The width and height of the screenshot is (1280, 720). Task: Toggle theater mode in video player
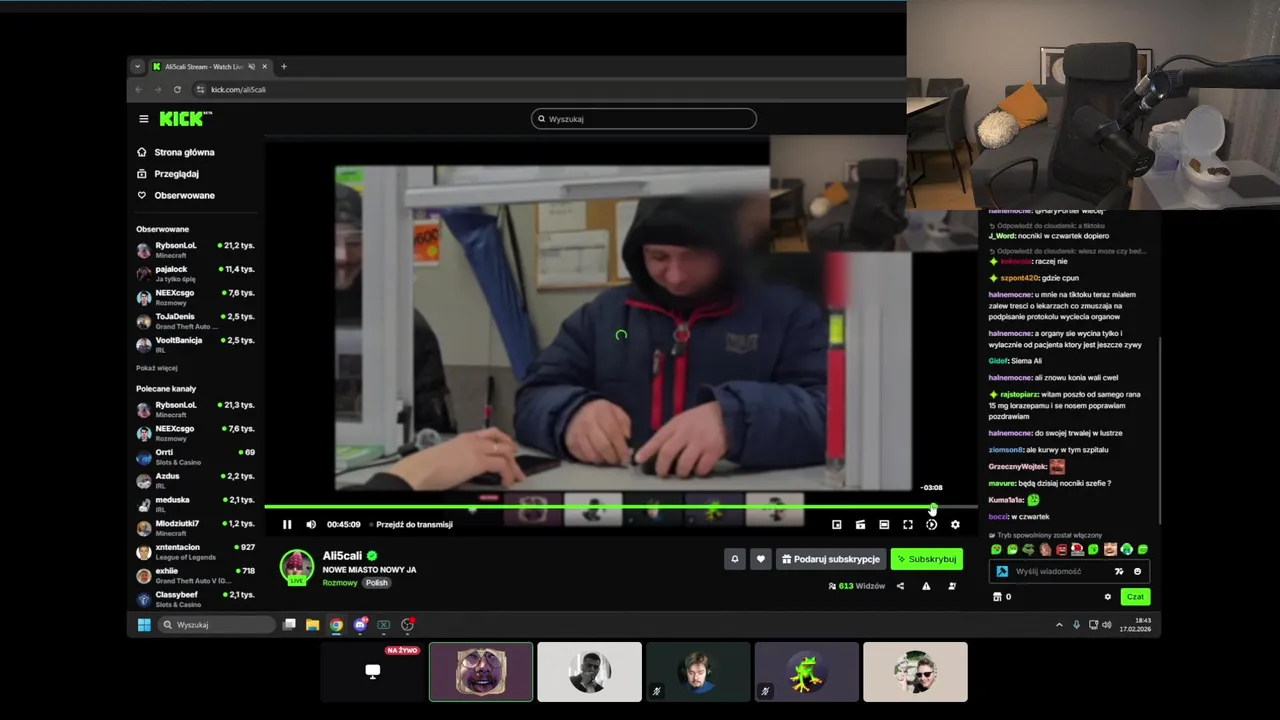[x=884, y=524]
